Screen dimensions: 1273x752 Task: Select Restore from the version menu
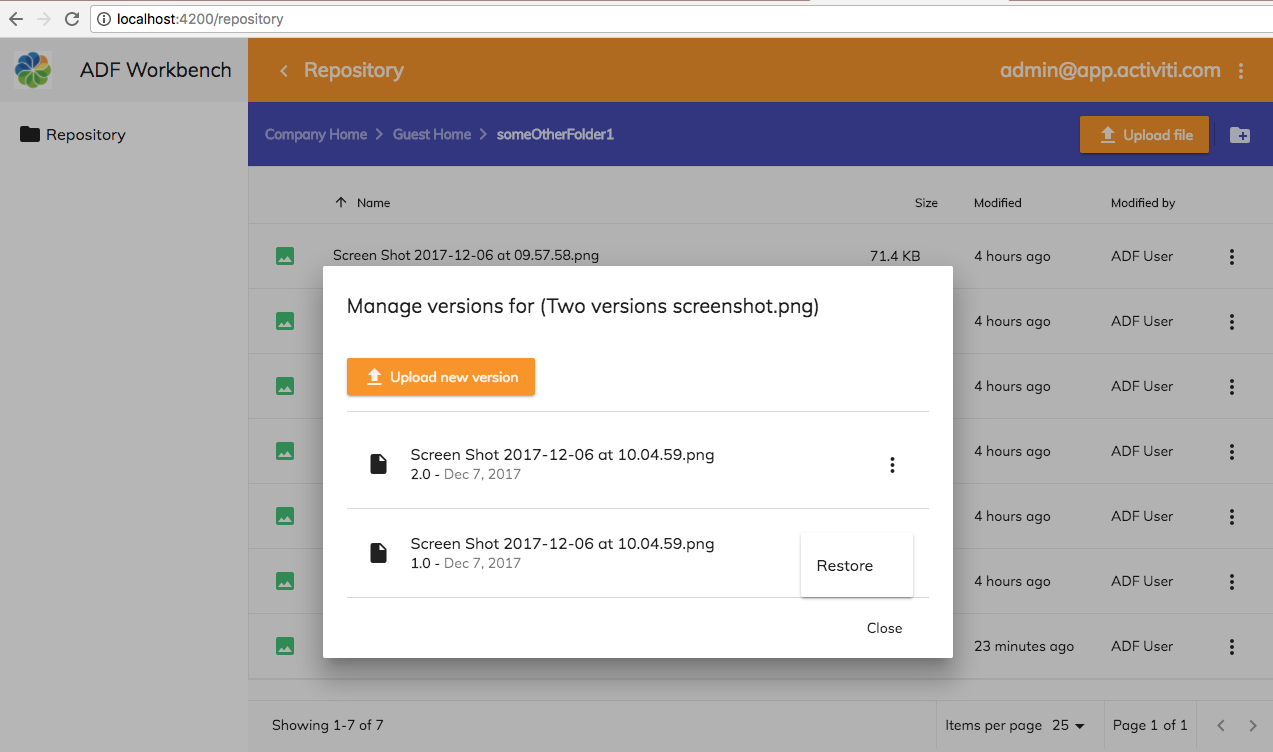pos(845,566)
